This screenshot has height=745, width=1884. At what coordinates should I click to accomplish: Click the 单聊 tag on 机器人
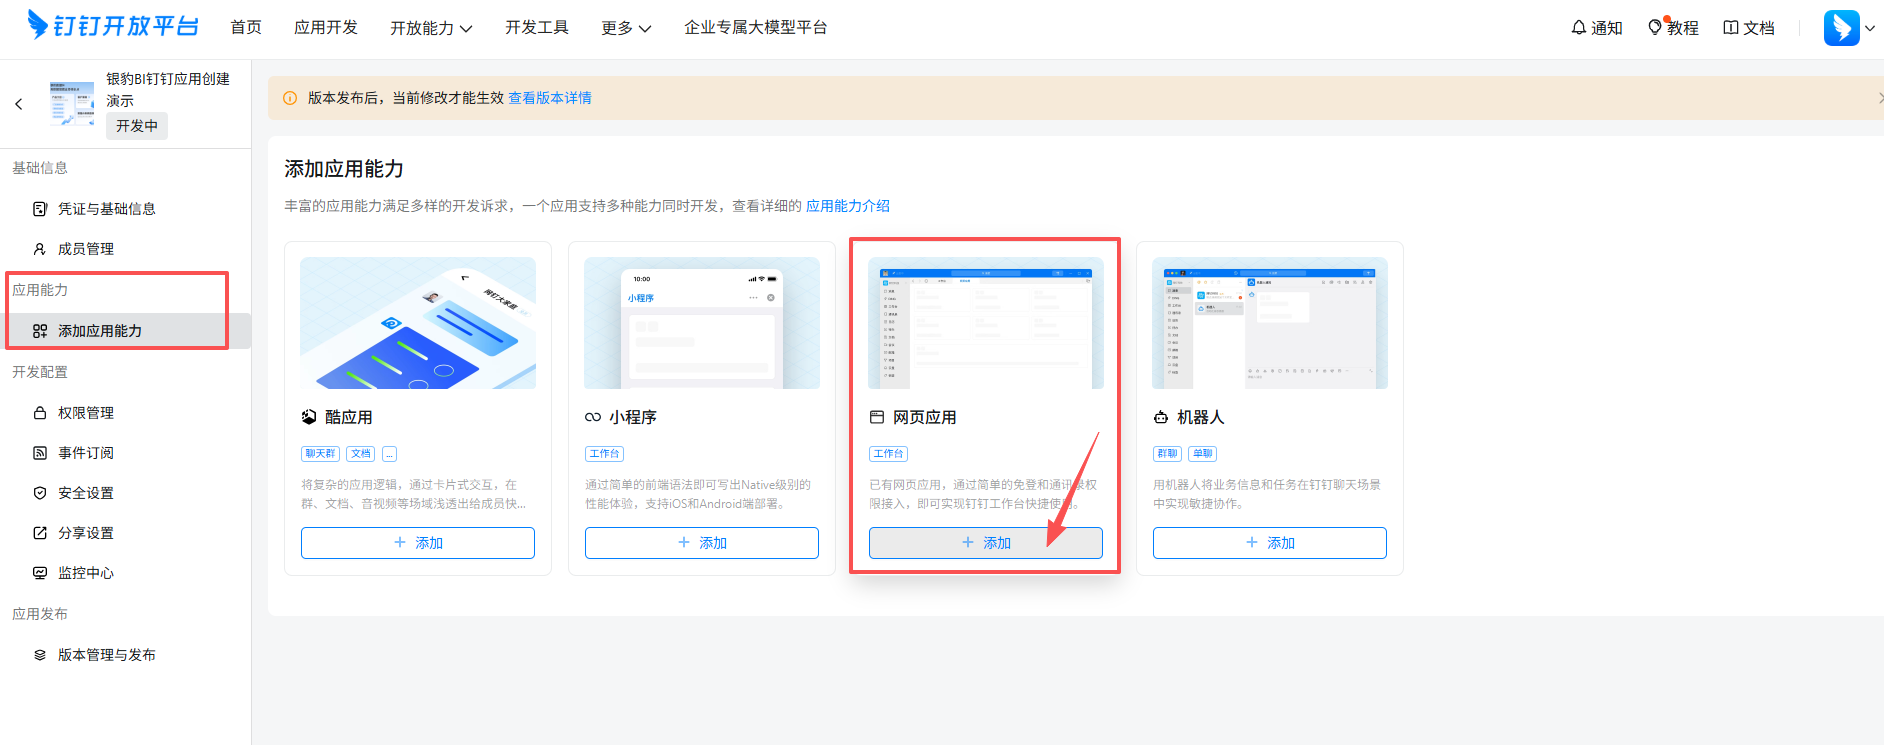pos(1203,454)
